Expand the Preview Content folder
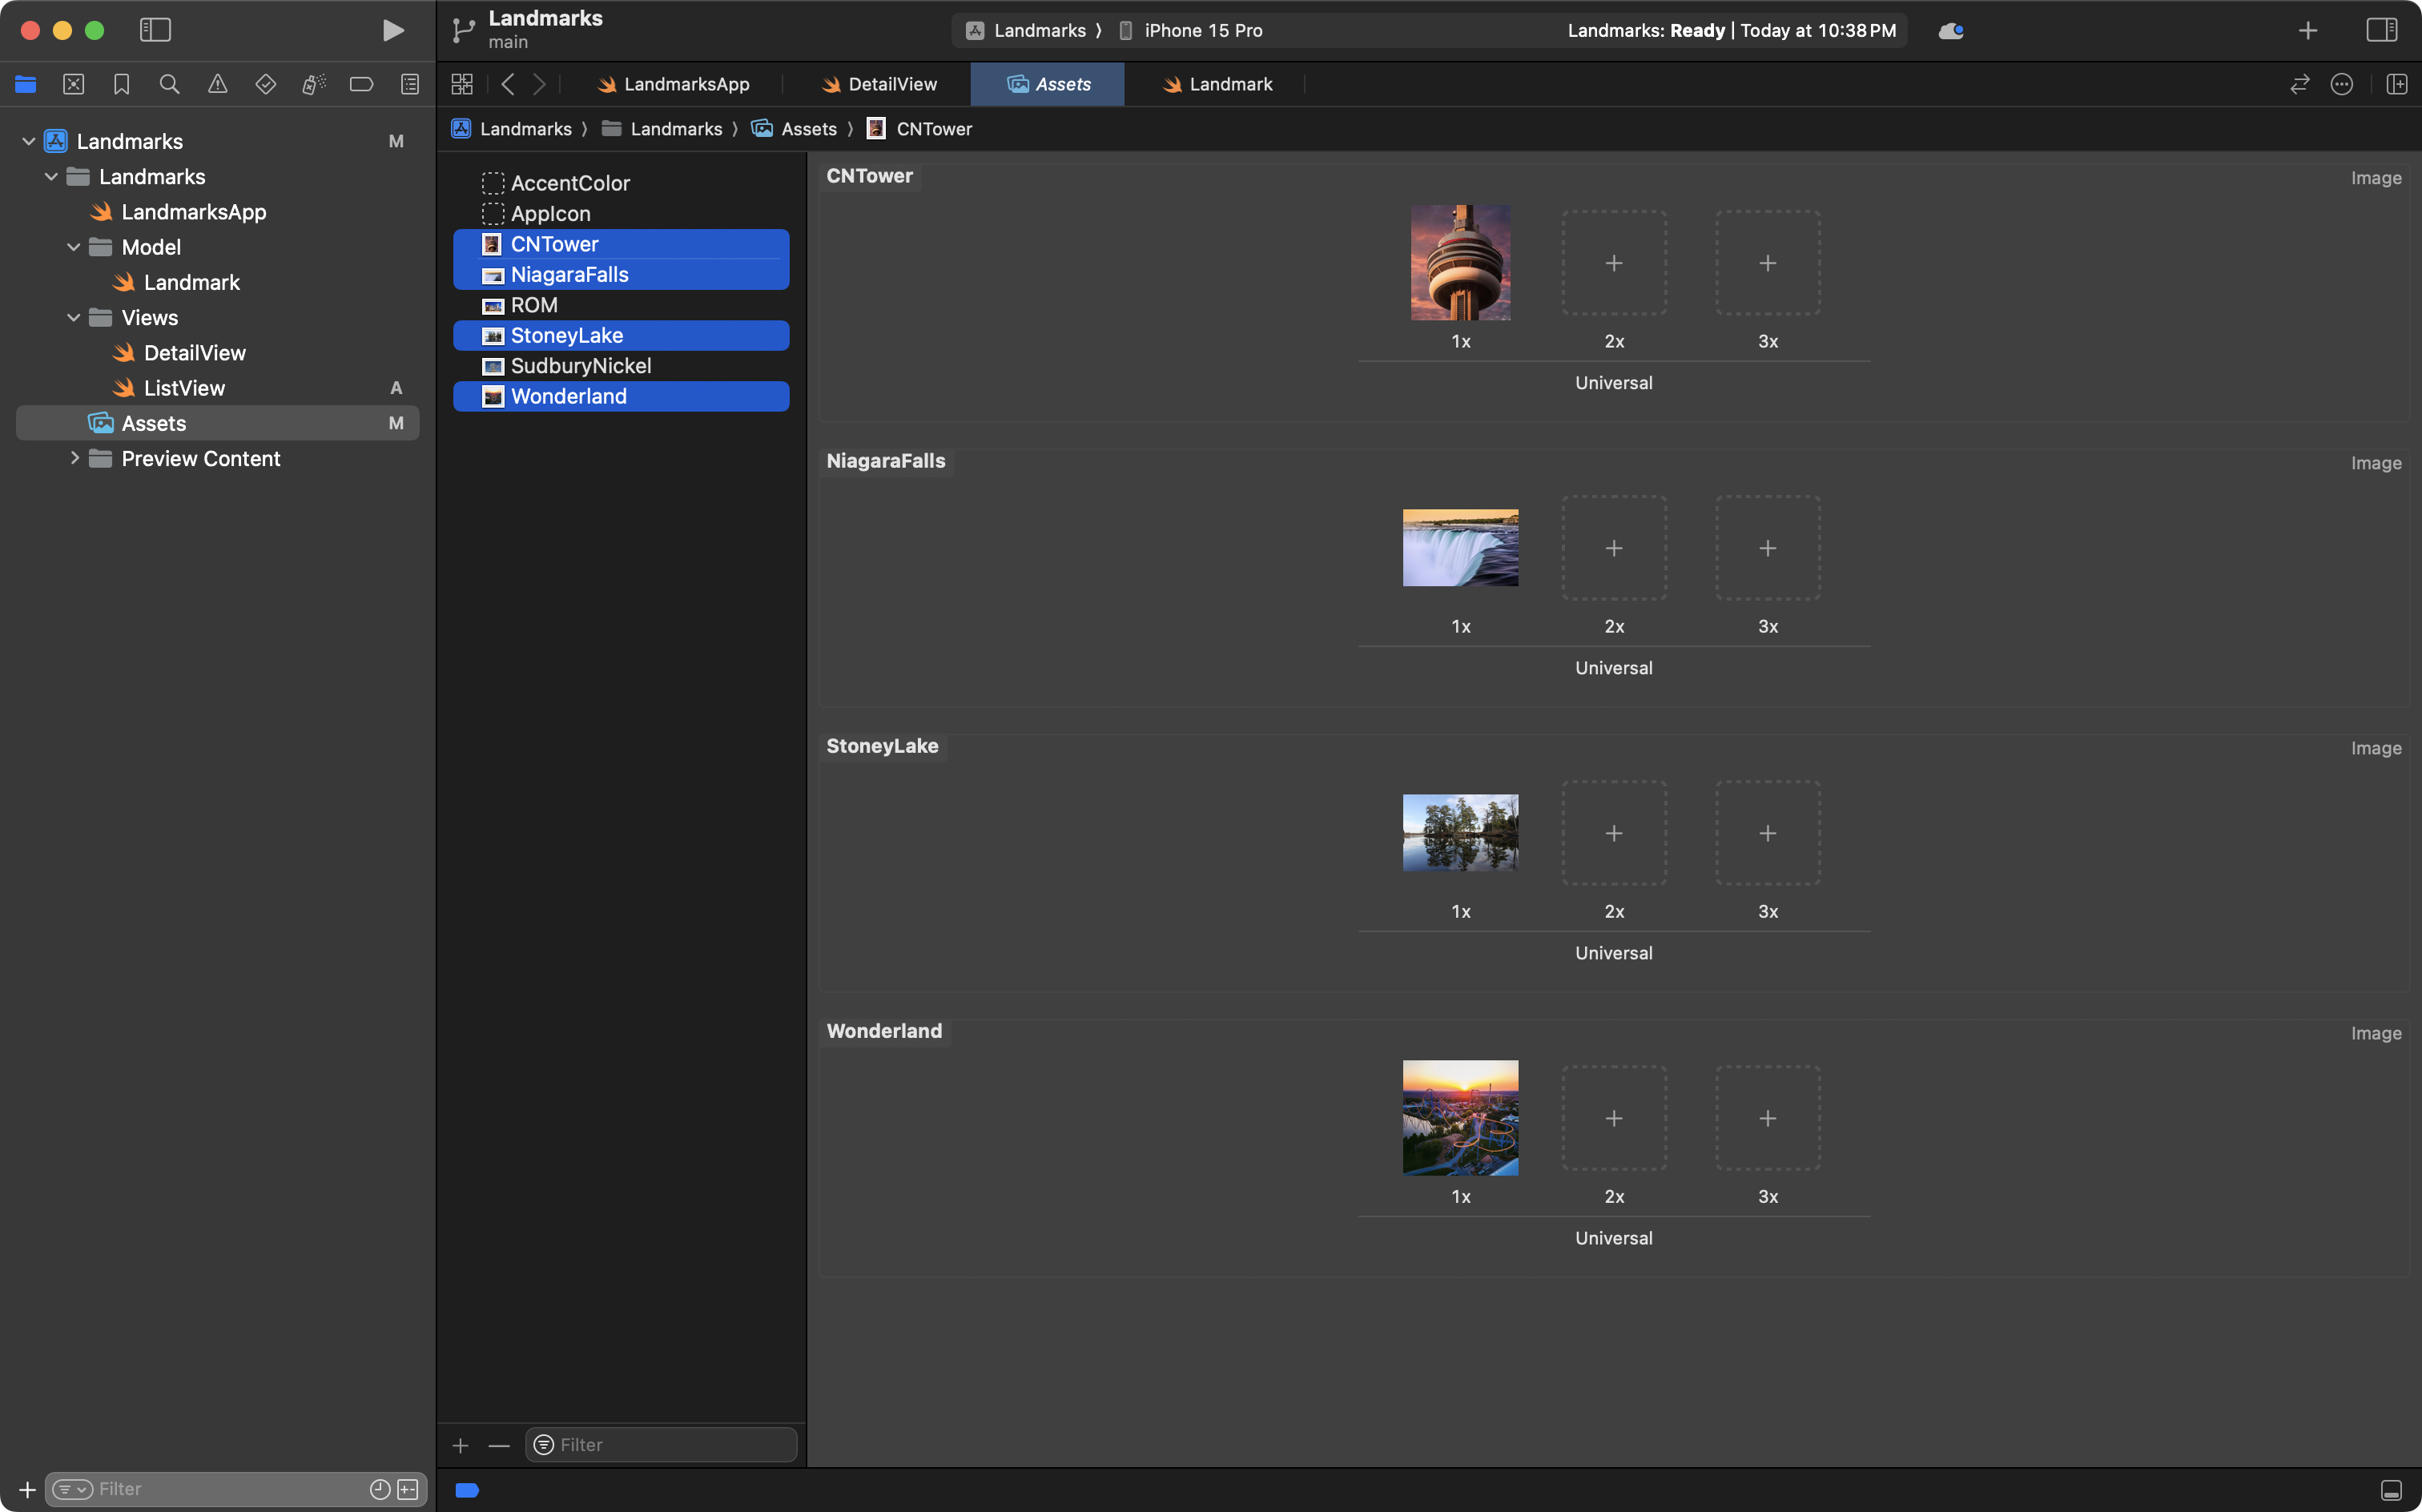Viewport: 2422px width, 1512px height. pos(75,458)
